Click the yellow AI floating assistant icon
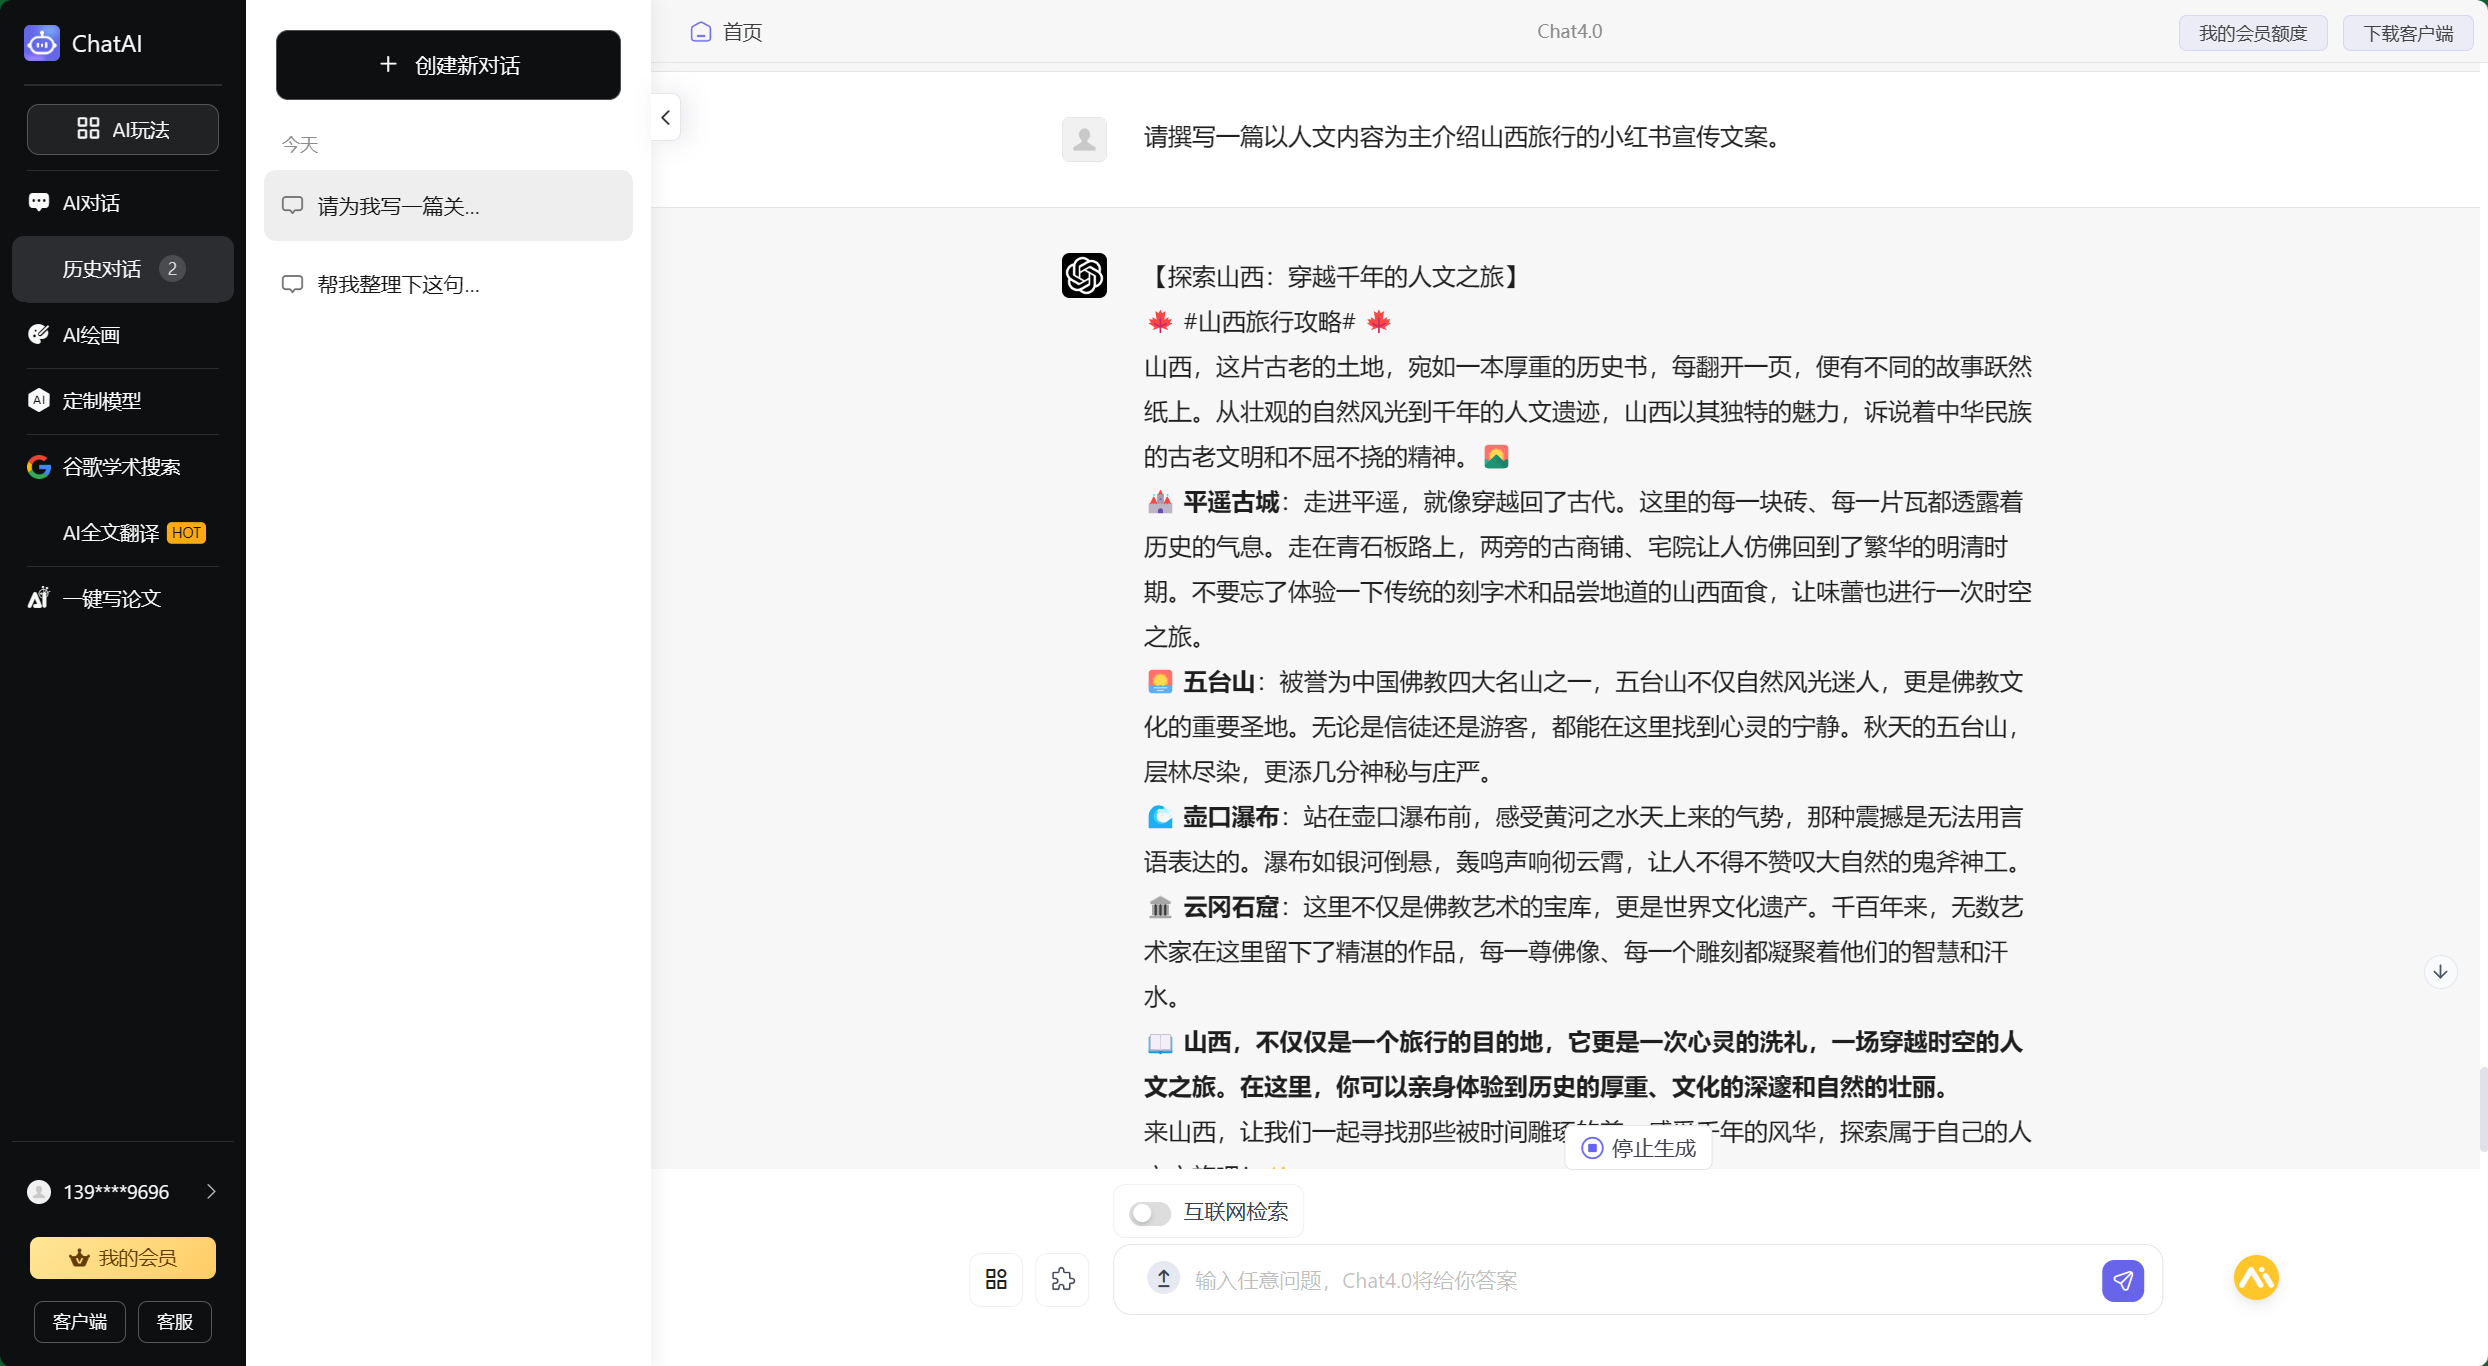This screenshot has height=1366, width=2488. pyautogui.click(x=2255, y=1277)
